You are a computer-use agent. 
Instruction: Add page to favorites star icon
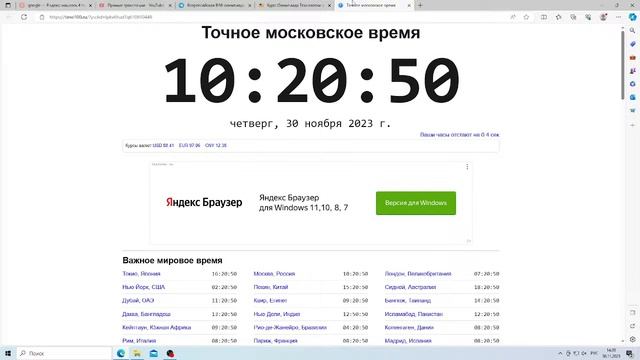527,17
